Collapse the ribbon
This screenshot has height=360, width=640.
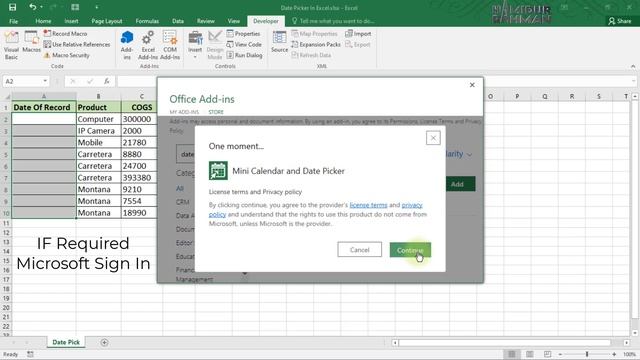[633, 66]
